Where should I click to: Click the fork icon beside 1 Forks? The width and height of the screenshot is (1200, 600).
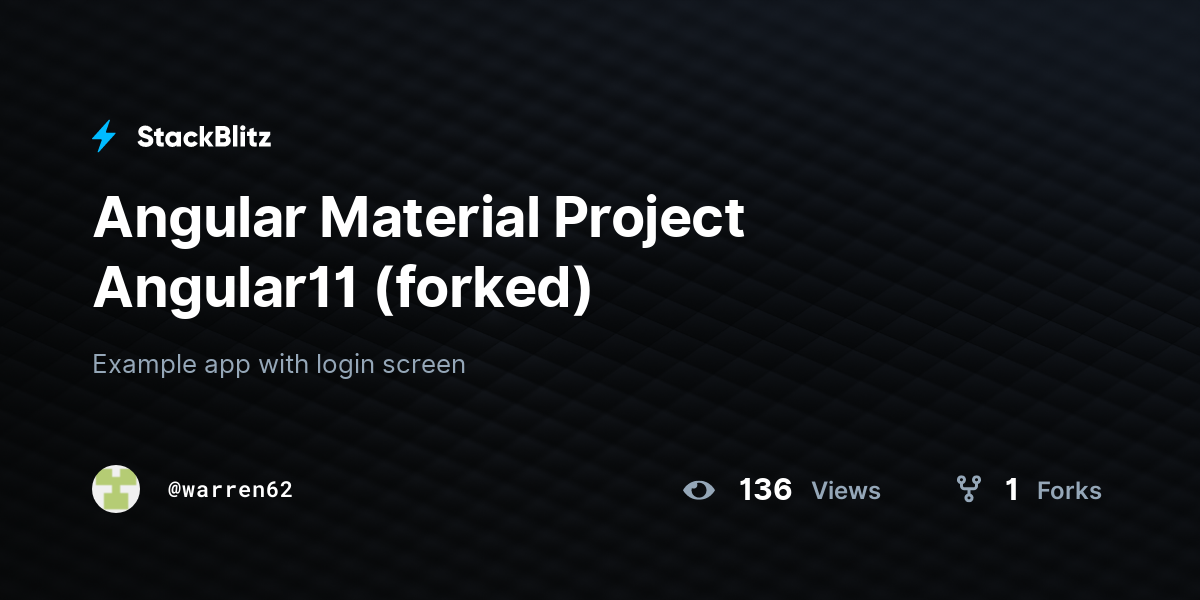968,489
